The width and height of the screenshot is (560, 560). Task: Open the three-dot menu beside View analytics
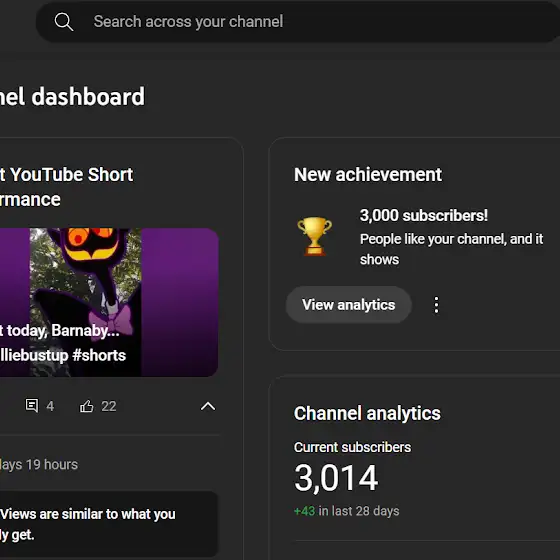coord(436,305)
